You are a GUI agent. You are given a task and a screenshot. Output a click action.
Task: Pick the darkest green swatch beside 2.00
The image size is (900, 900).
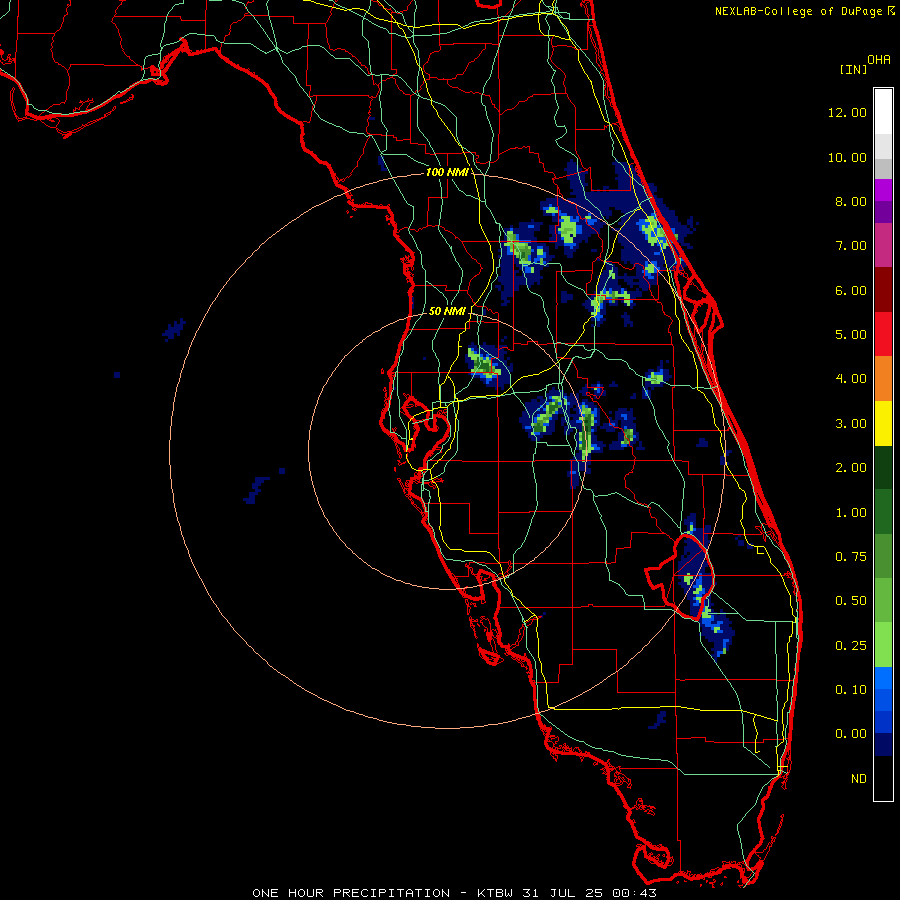pos(883,467)
